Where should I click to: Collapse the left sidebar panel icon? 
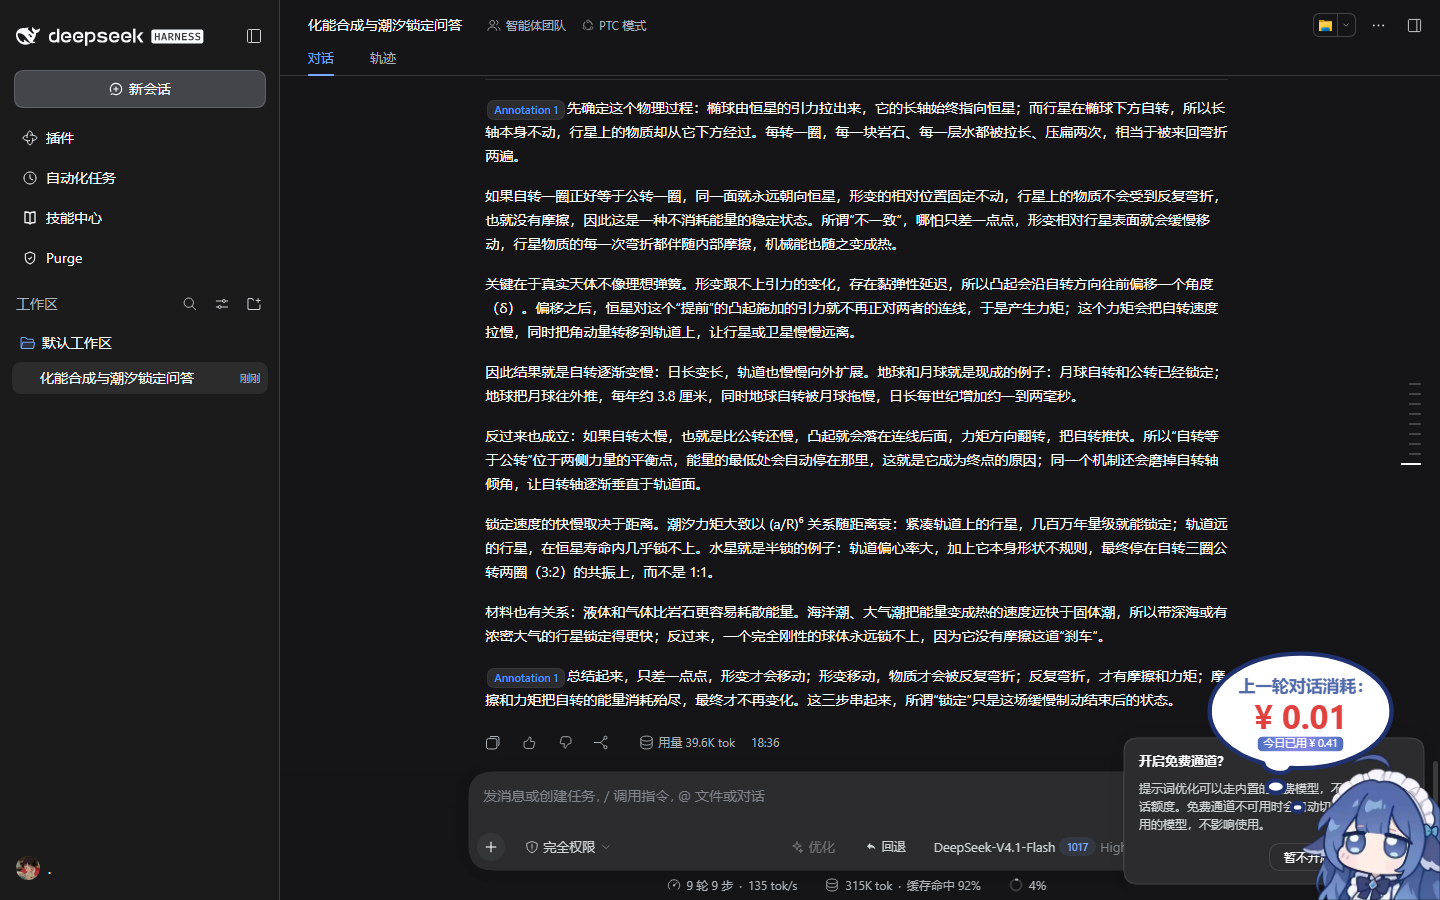[254, 36]
